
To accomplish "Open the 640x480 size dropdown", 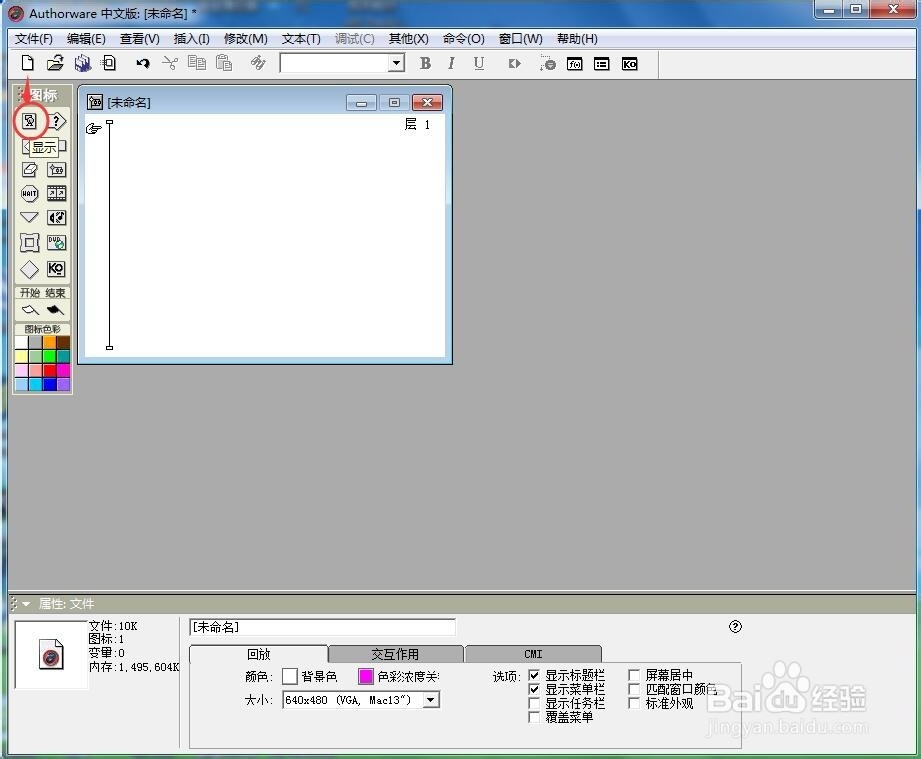I will tap(432, 700).
